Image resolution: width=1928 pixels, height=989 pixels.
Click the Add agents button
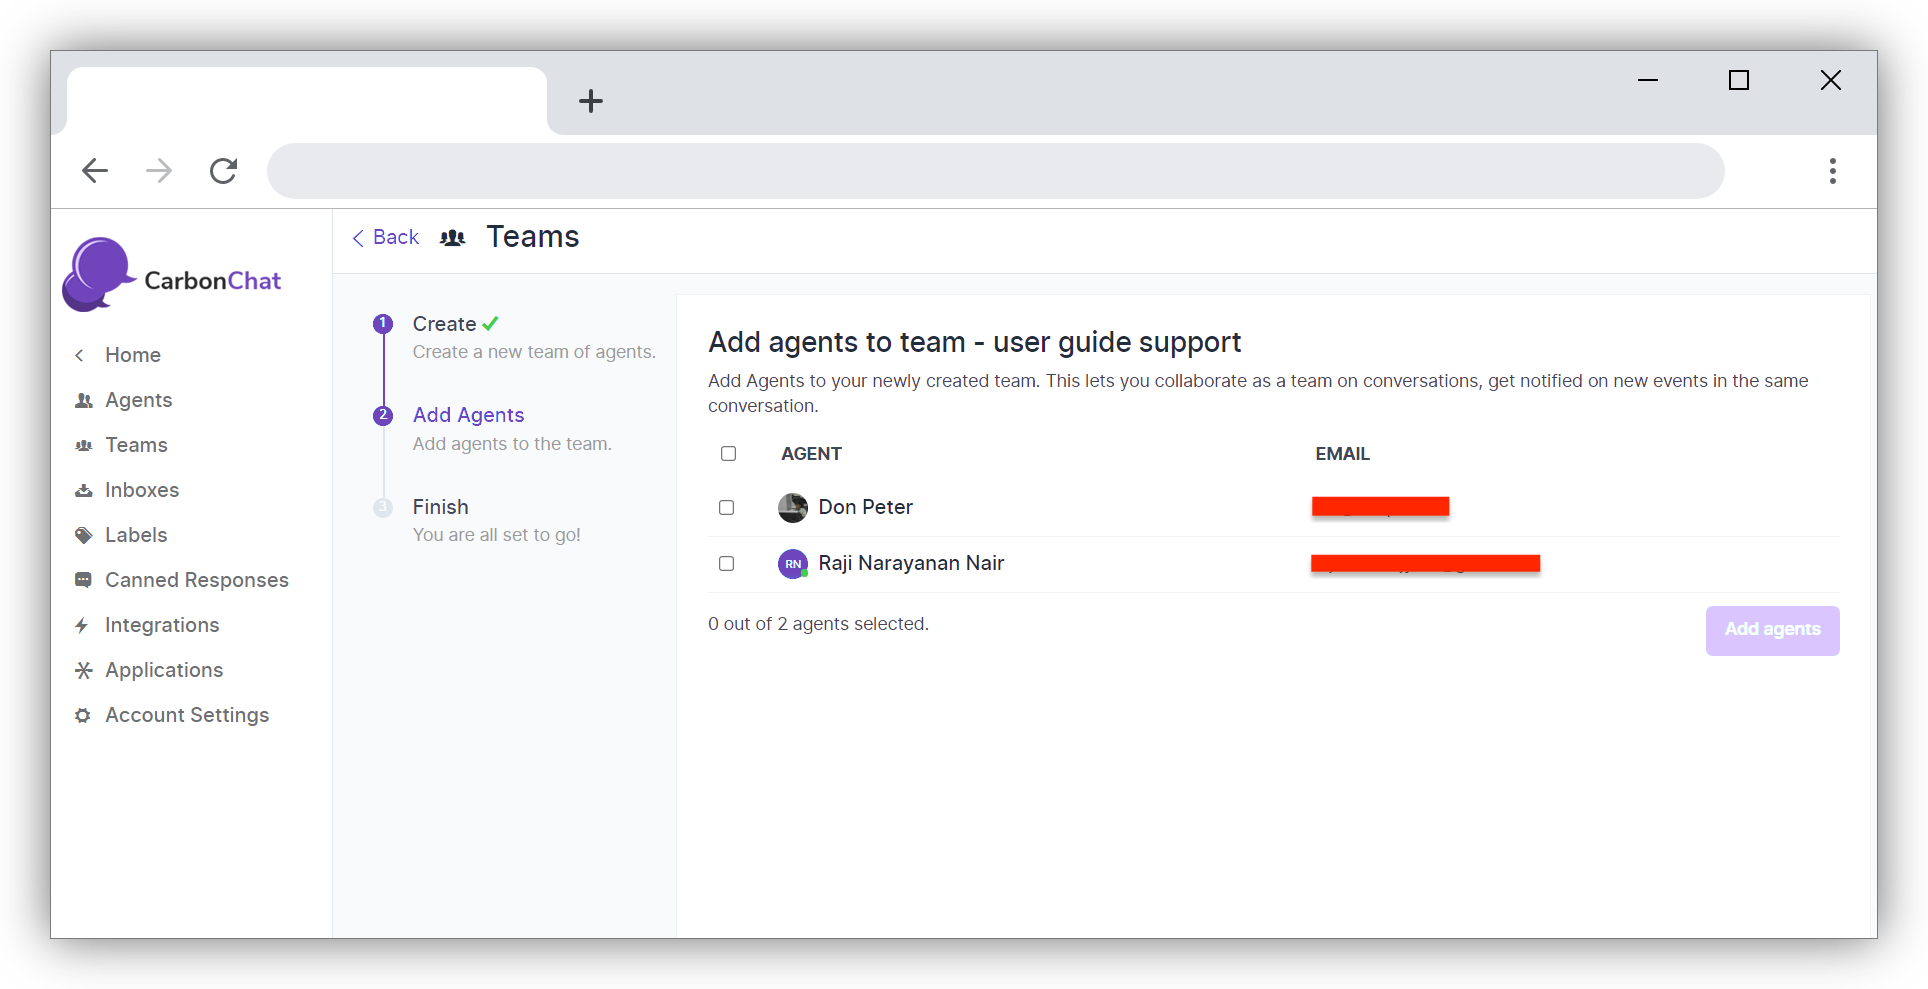point(1772,630)
